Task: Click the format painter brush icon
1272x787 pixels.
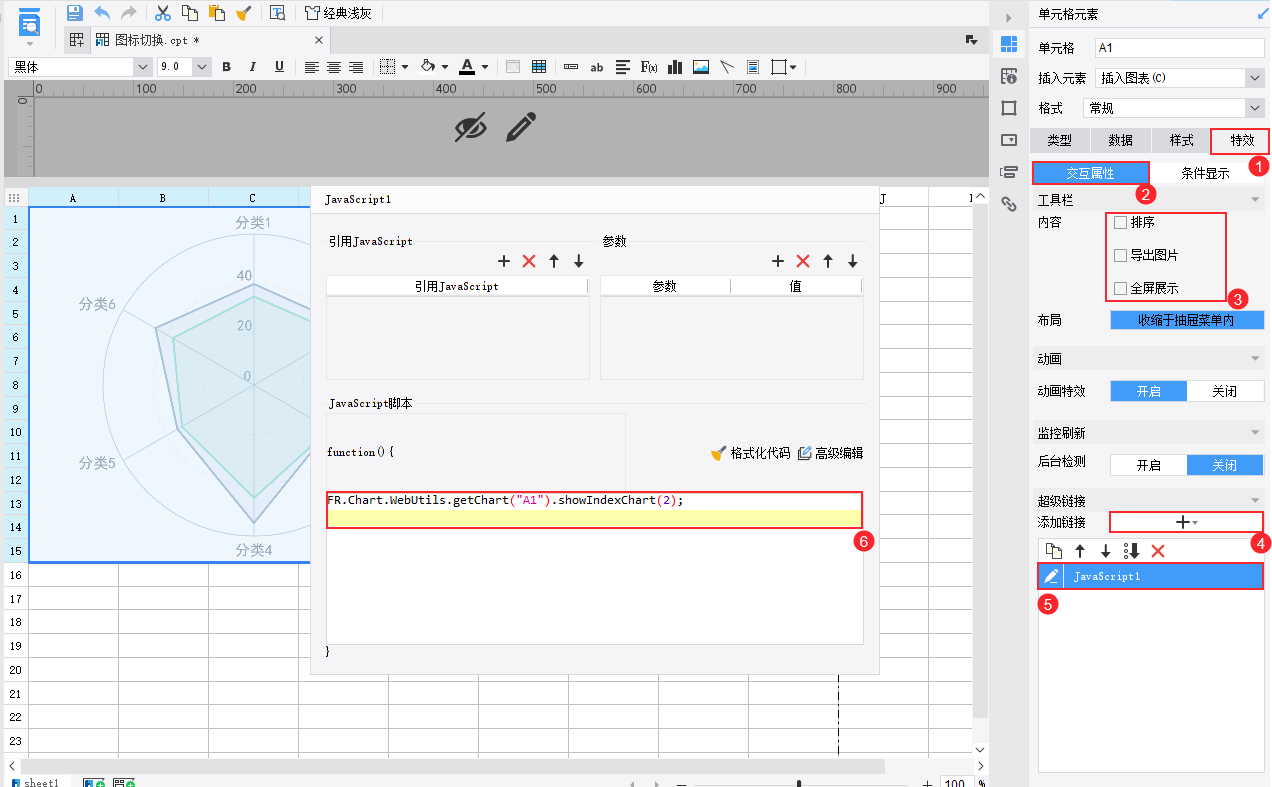Action: 243,13
